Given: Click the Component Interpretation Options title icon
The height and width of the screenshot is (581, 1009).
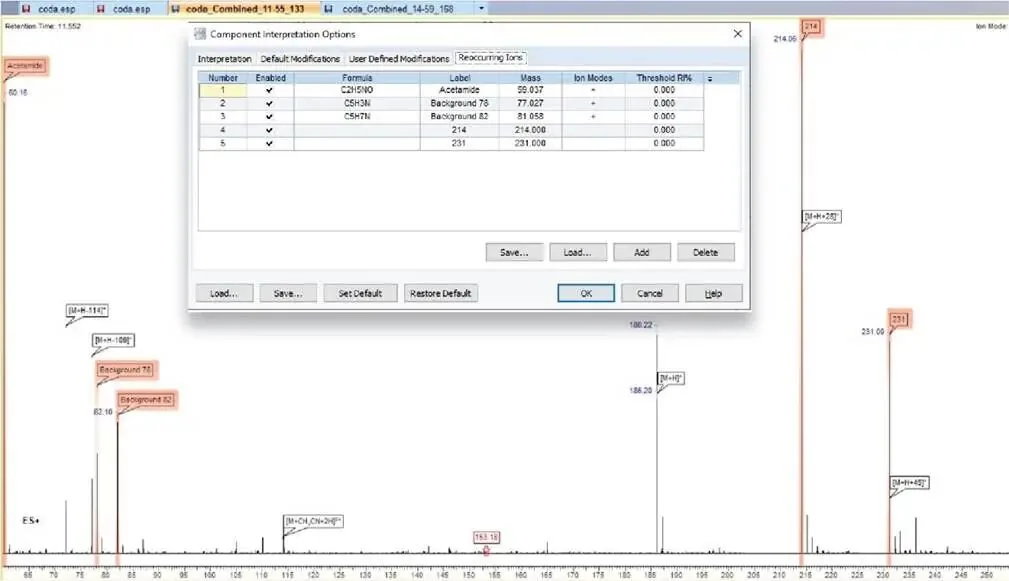Looking at the screenshot, I should tap(200, 34).
